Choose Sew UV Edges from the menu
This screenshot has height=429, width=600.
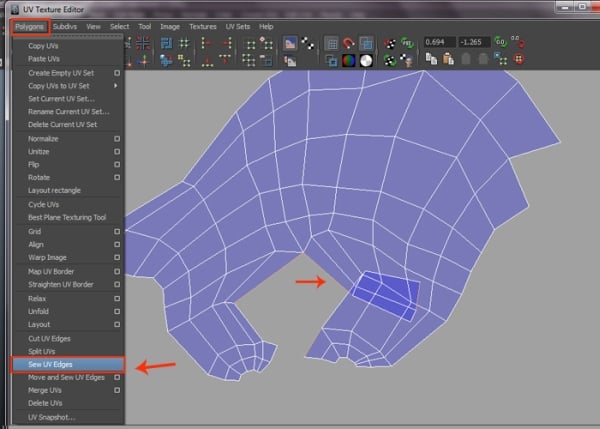50,364
